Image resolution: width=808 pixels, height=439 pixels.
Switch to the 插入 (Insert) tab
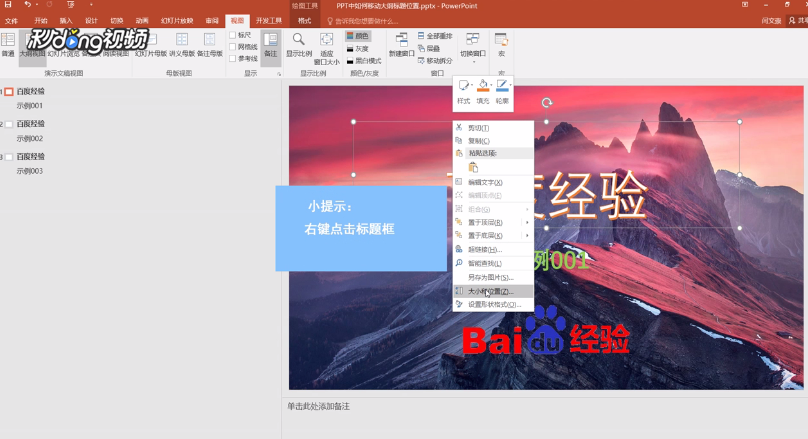[66, 21]
